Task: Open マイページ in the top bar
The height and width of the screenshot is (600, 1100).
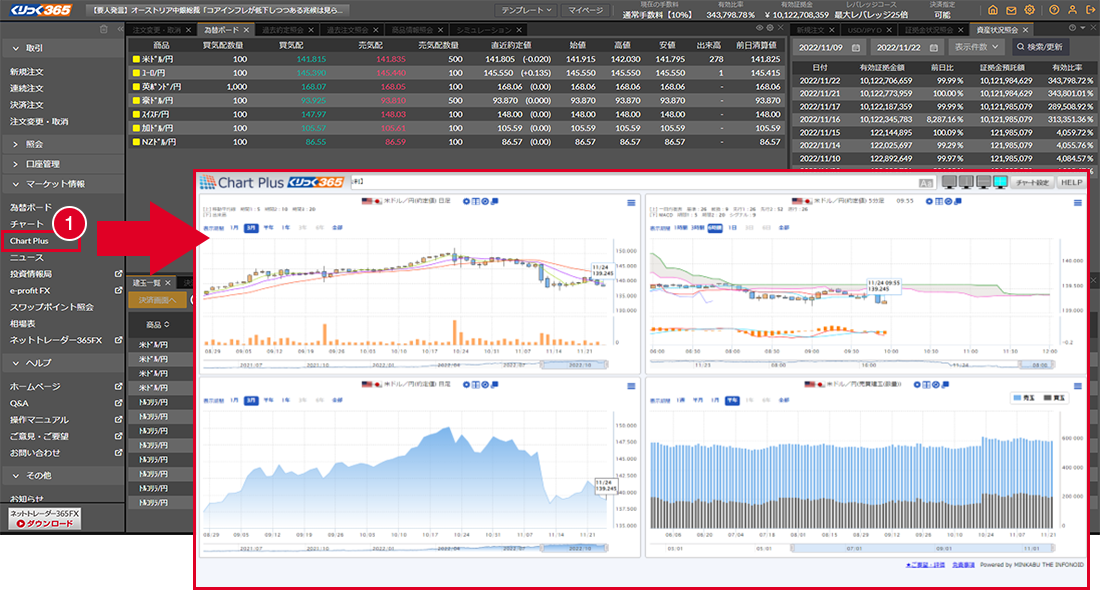Action: pyautogui.click(x=585, y=10)
